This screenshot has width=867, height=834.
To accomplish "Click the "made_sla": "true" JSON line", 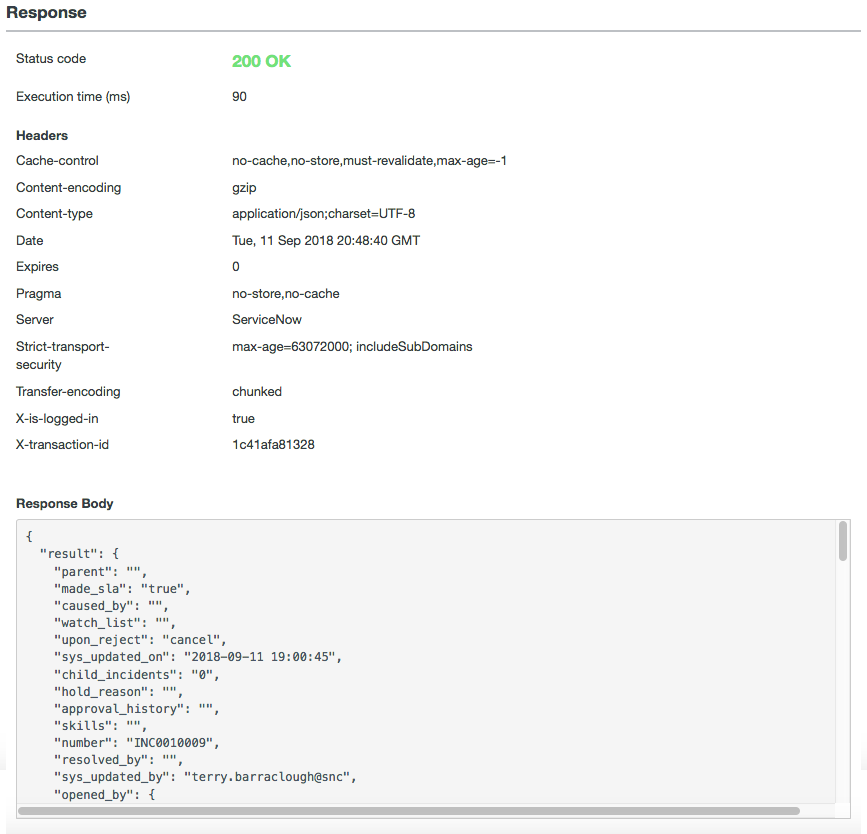I will [122, 588].
